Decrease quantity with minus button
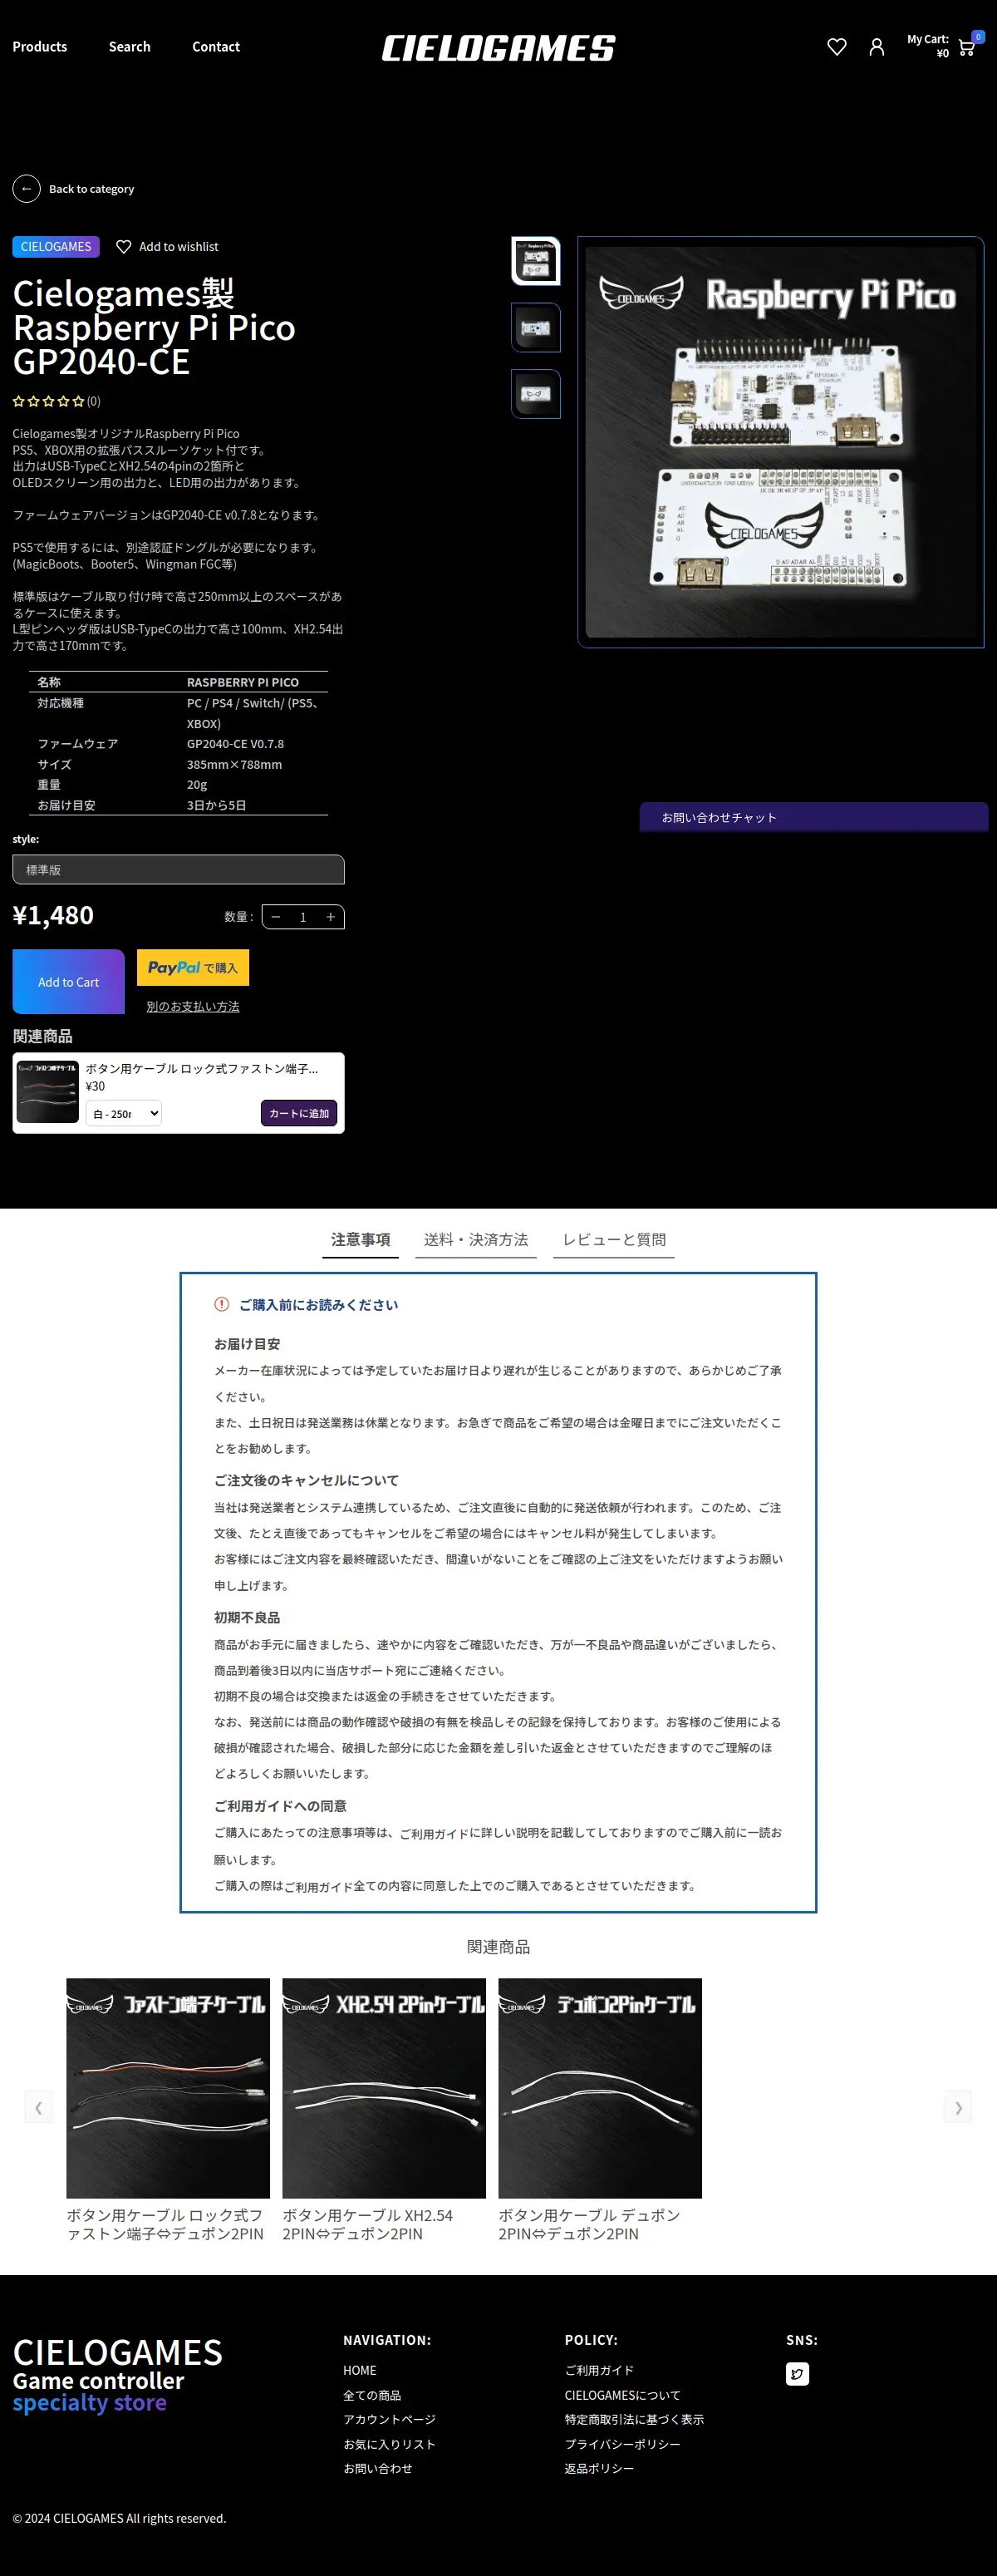The image size is (997, 2576). point(276,917)
